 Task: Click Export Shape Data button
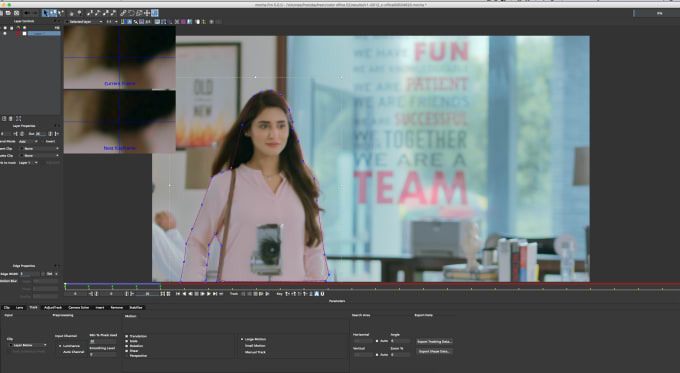pos(435,351)
